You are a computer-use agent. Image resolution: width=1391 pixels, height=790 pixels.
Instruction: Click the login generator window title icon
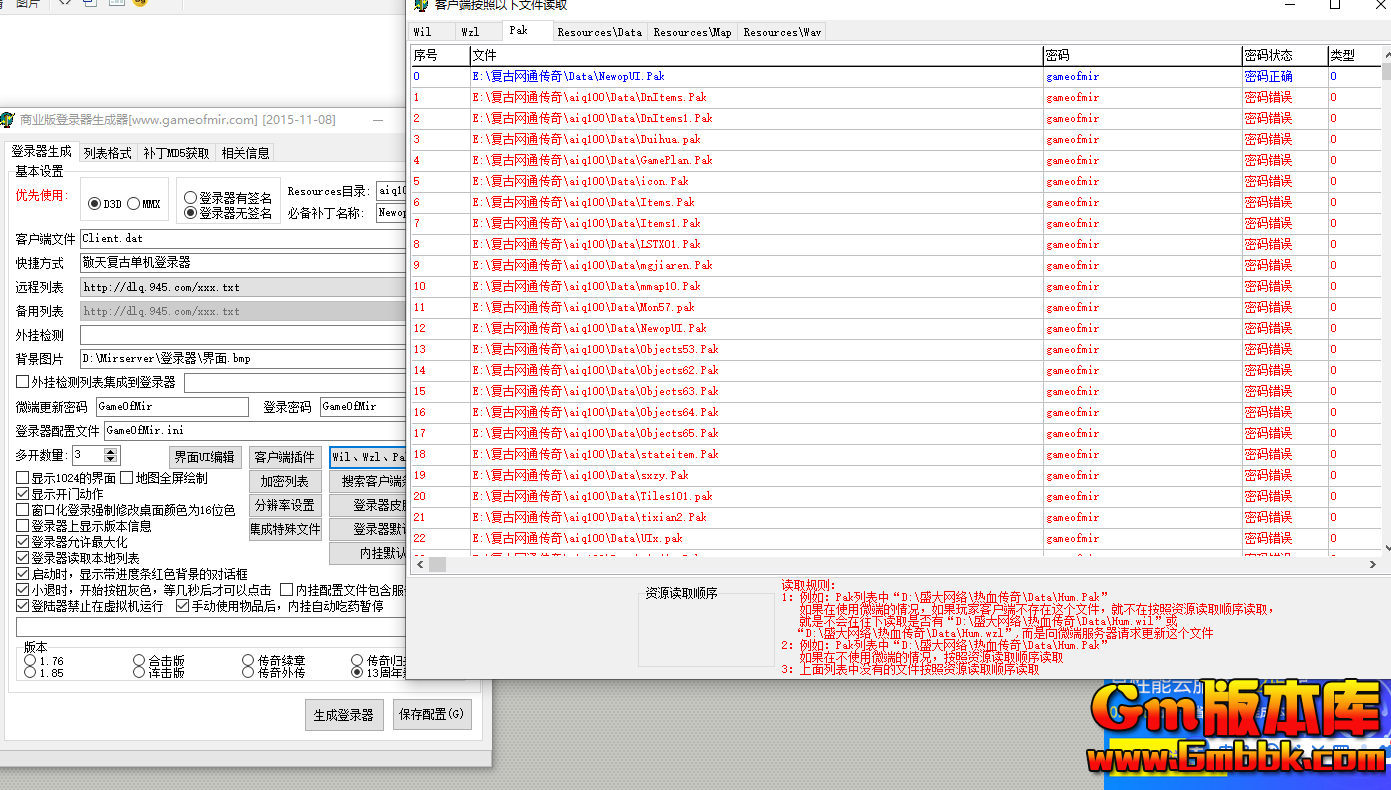click(x=9, y=120)
